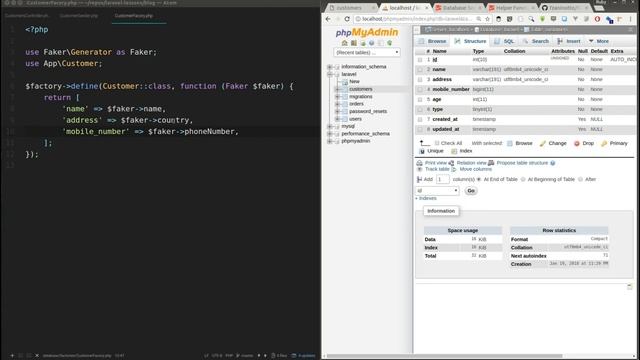This screenshot has width=640, height=360.
Task: Click the Go button
Action: point(471,191)
